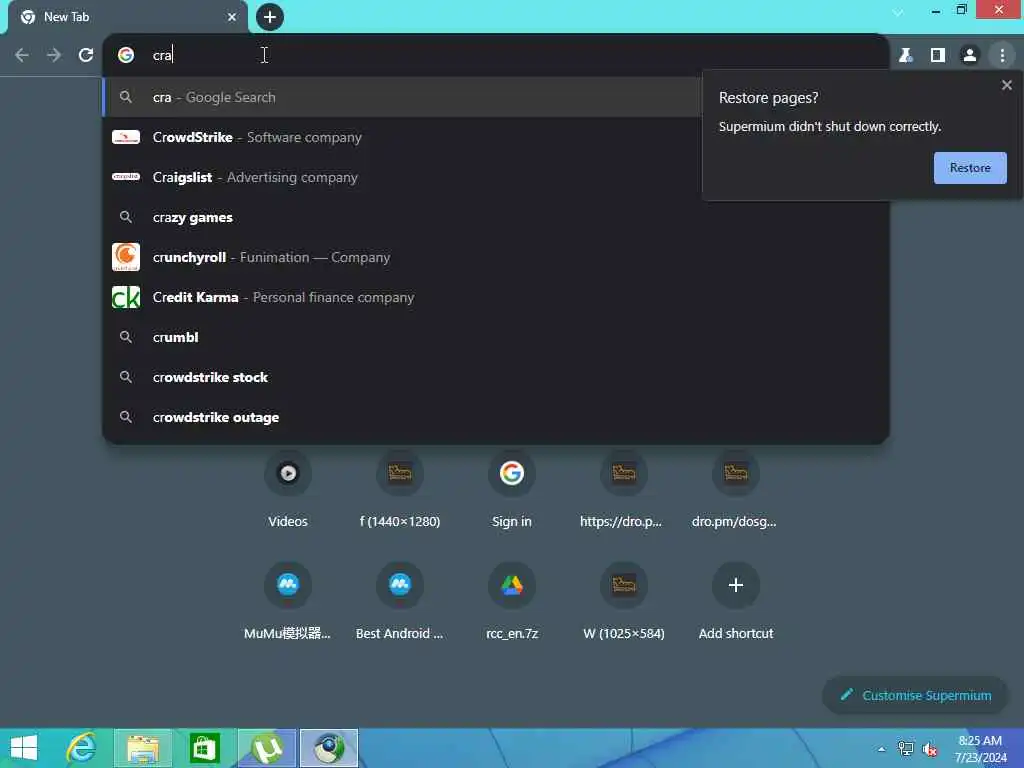Pick the 'crazy games' suggestion
The height and width of the screenshot is (768, 1024).
pyautogui.click(x=496, y=217)
